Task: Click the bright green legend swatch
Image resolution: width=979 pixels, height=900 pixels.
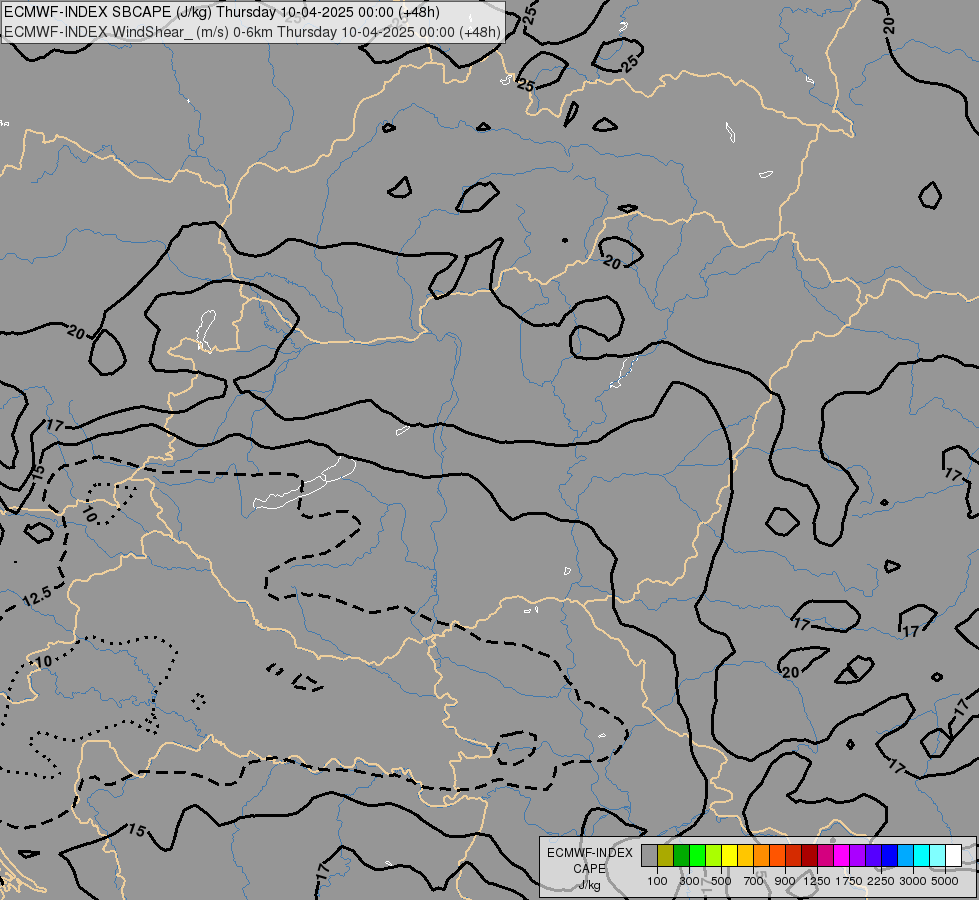Action: [697, 855]
